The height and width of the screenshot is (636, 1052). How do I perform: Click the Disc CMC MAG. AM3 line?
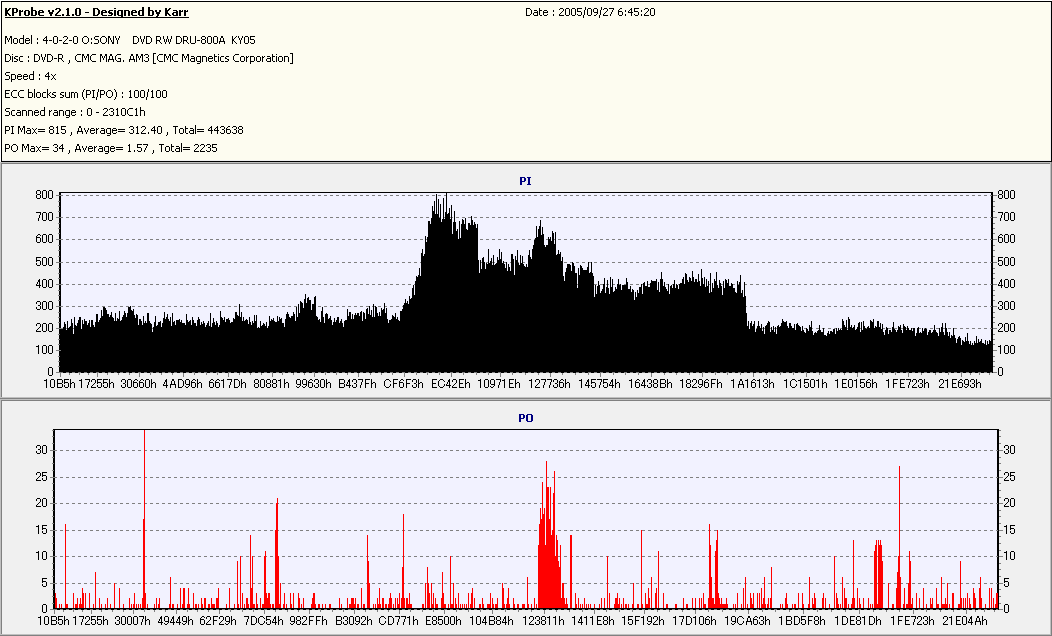(x=149, y=58)
